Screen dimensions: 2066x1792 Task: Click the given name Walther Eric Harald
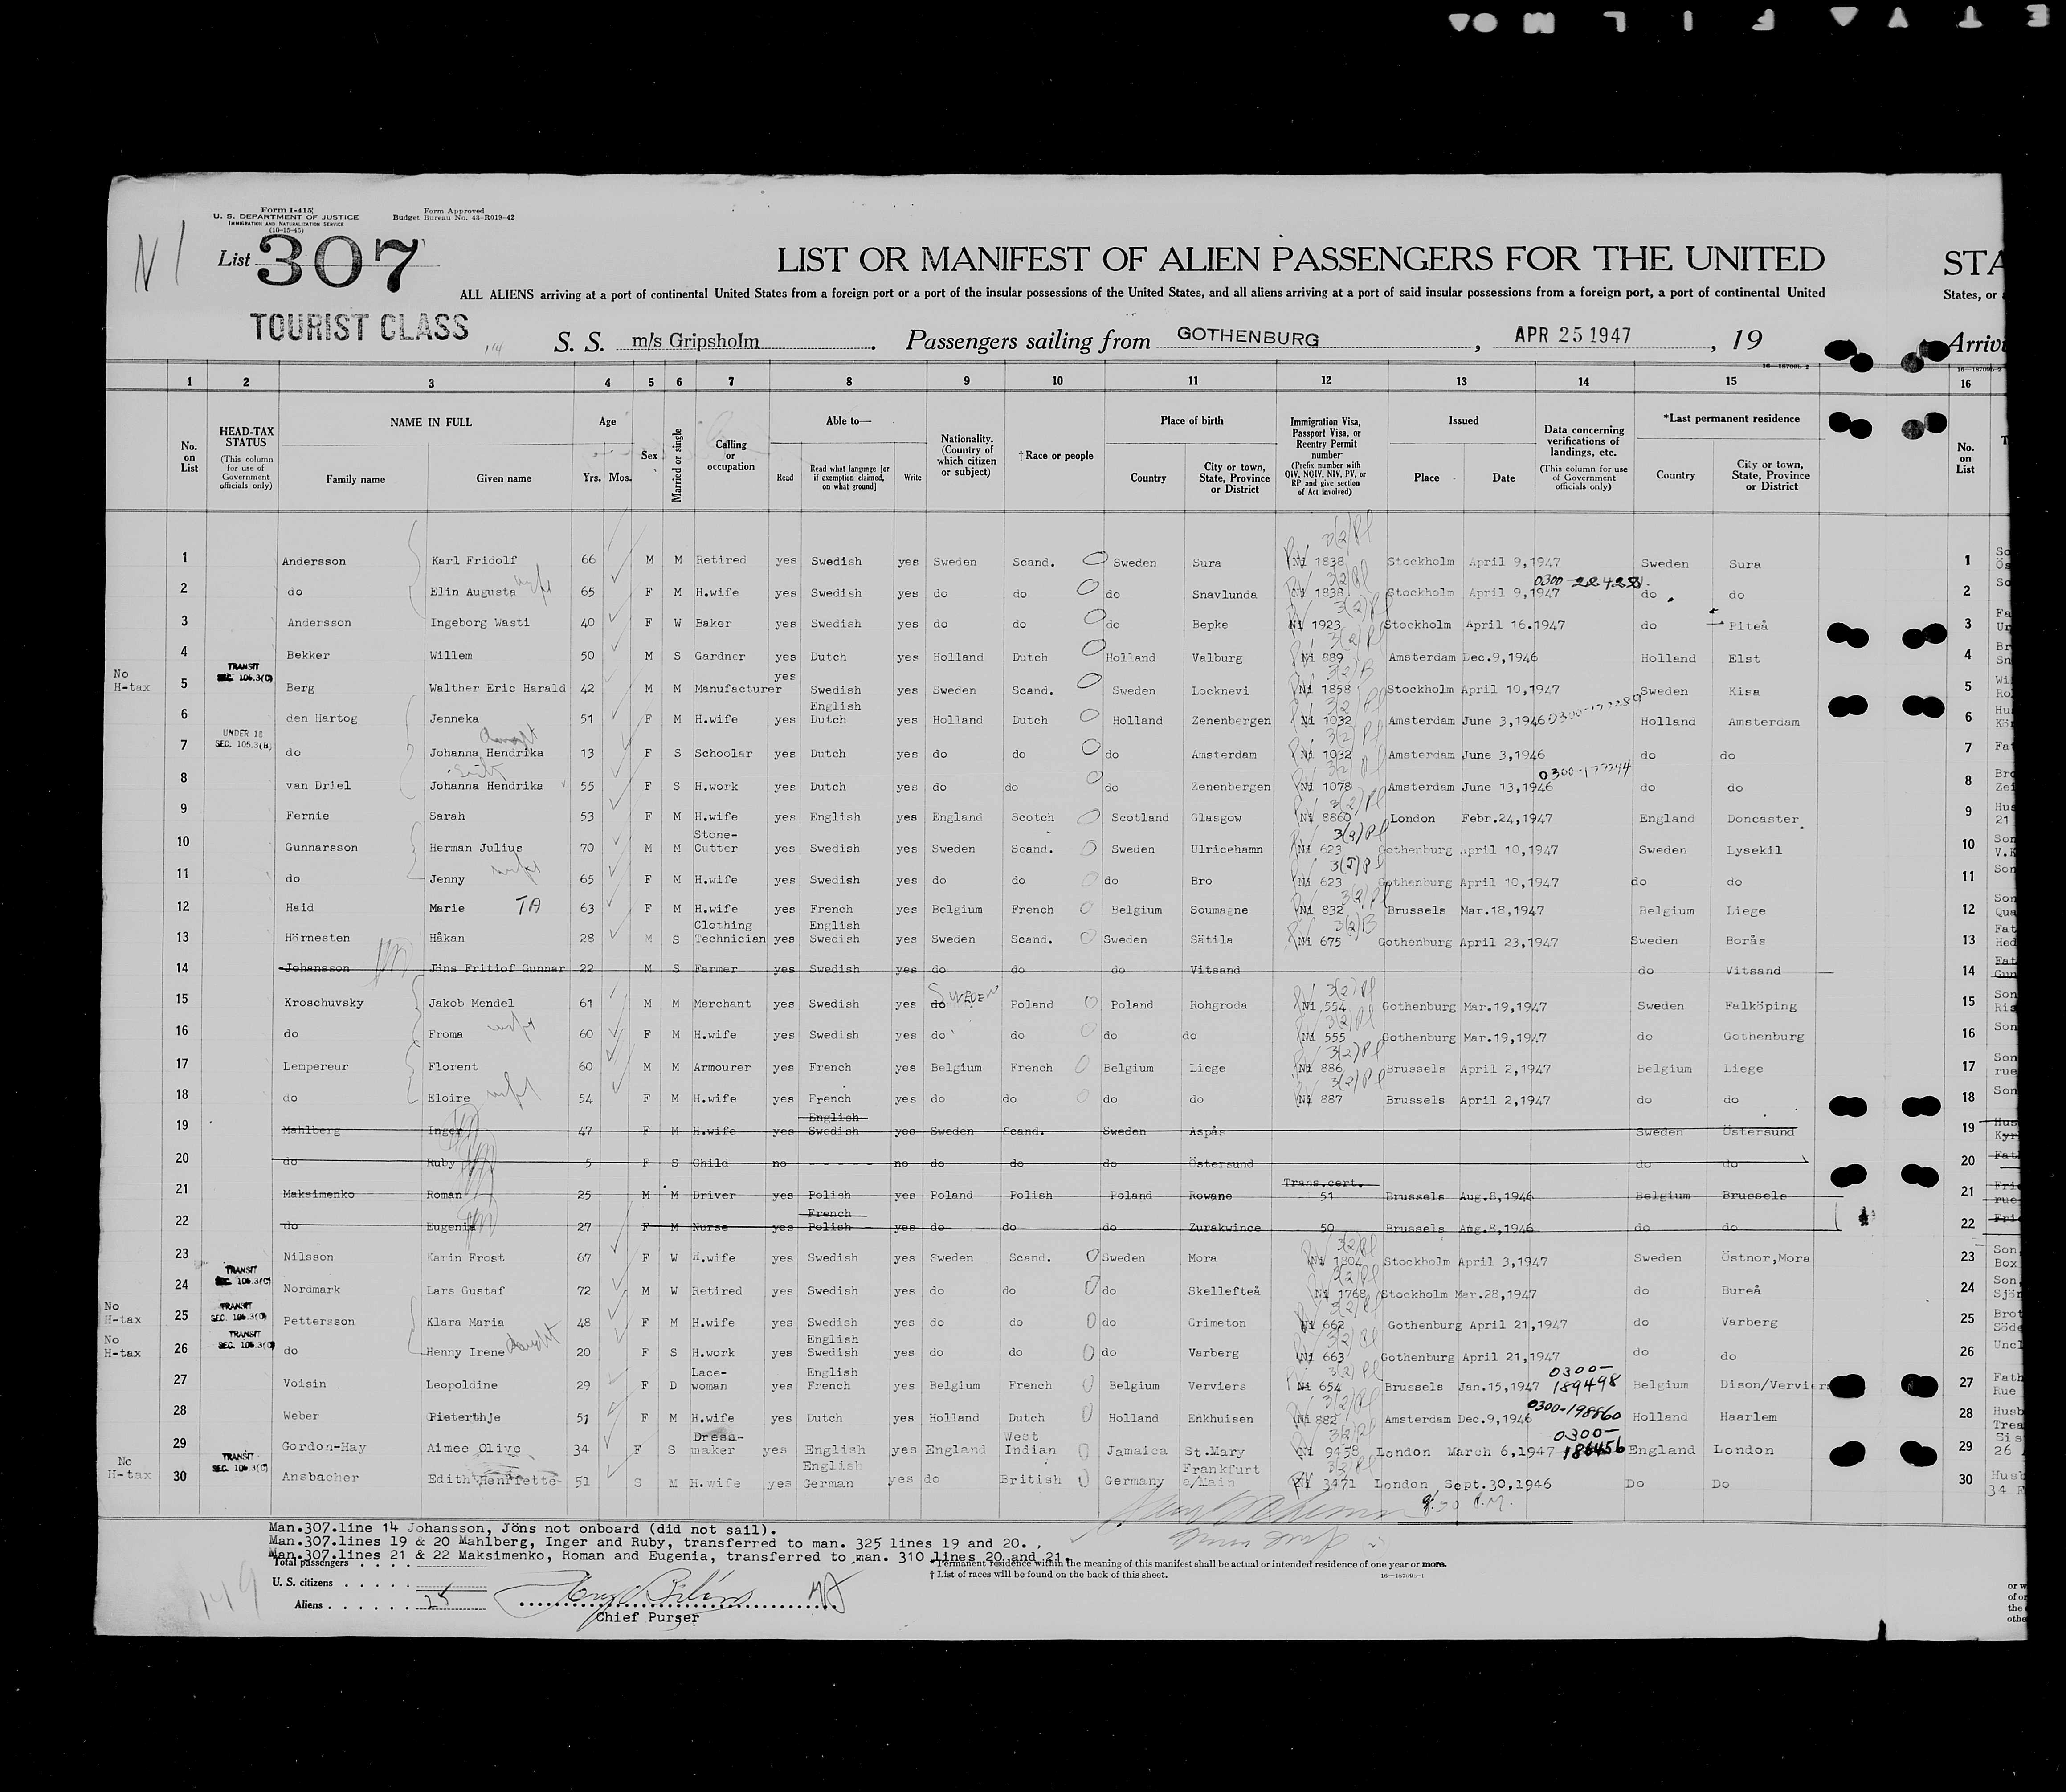497,688
